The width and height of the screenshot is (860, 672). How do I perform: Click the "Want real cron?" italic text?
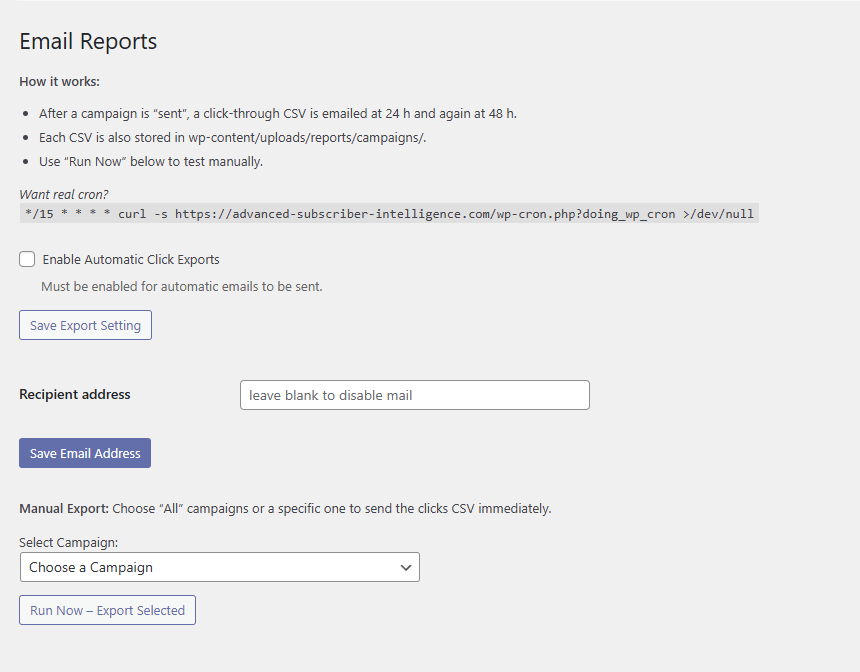click(64, 194)
